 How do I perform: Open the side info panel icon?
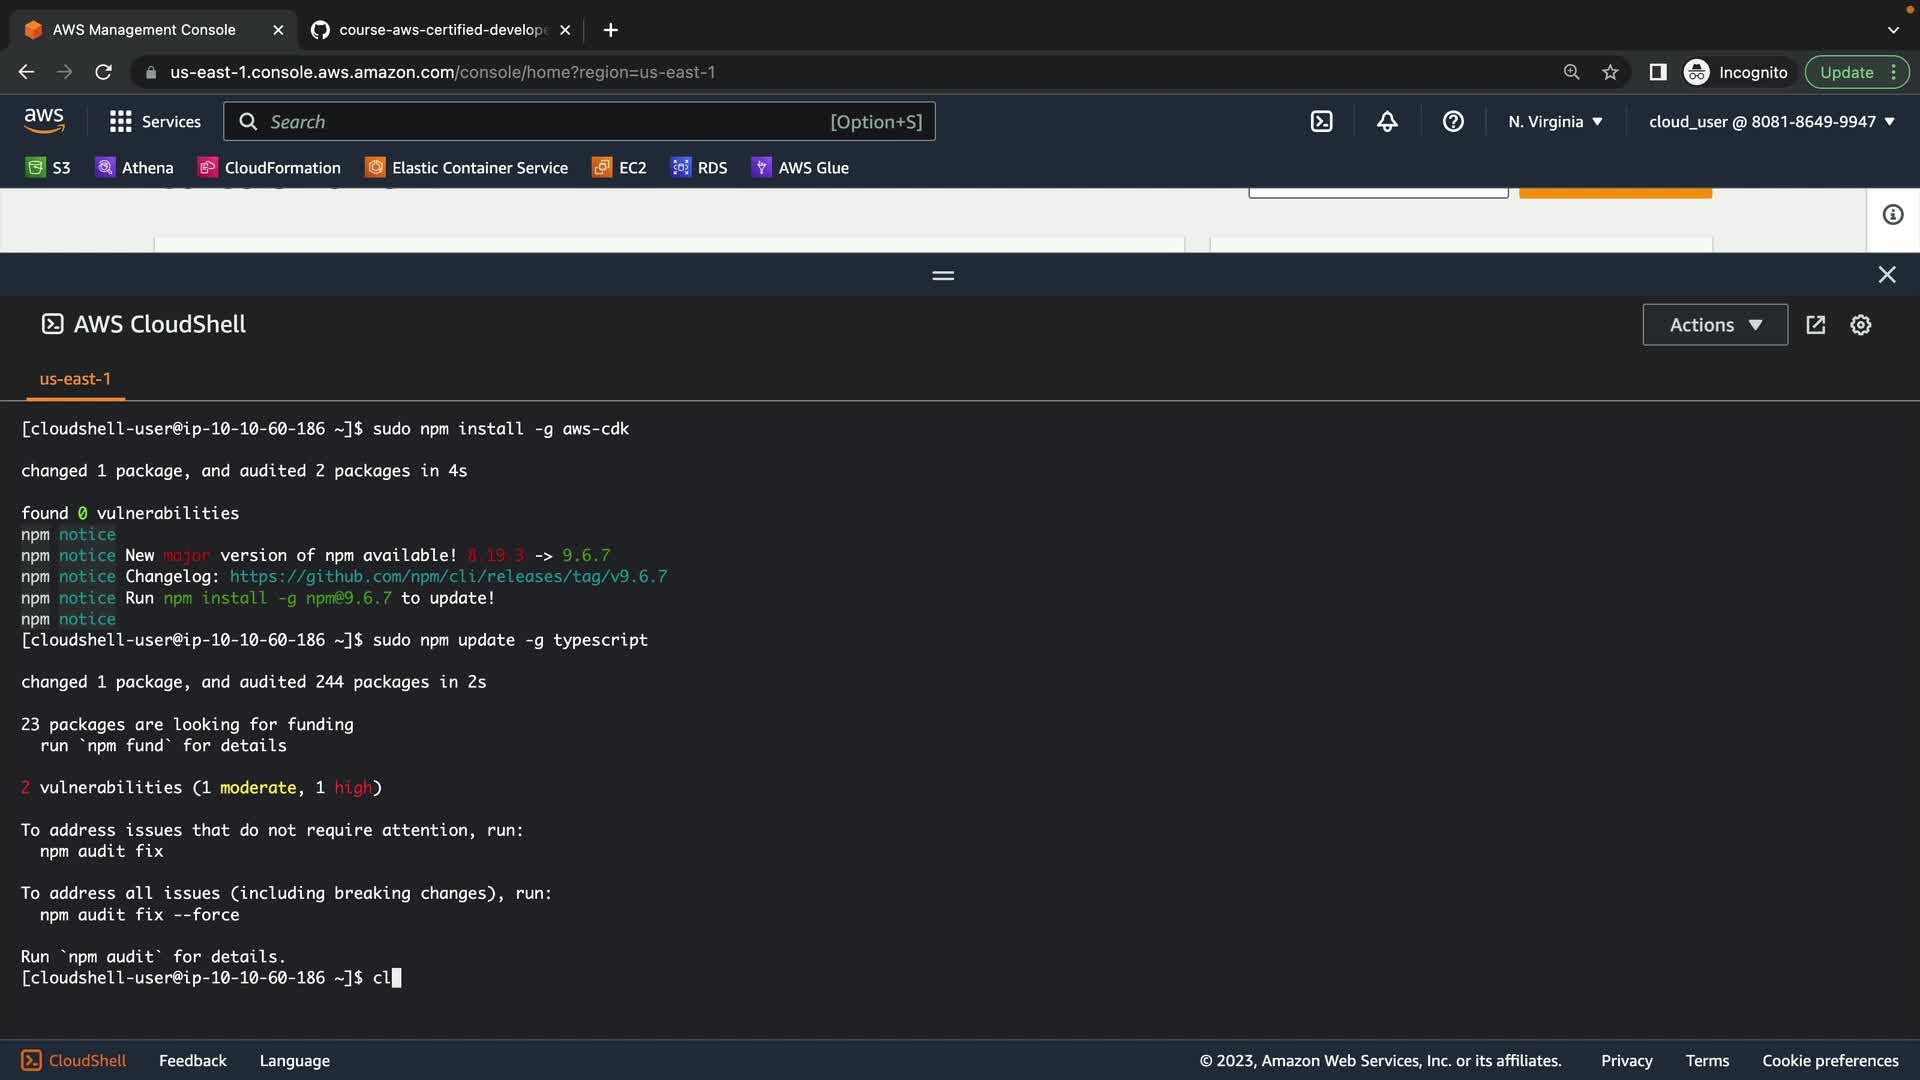(1892, 215)
